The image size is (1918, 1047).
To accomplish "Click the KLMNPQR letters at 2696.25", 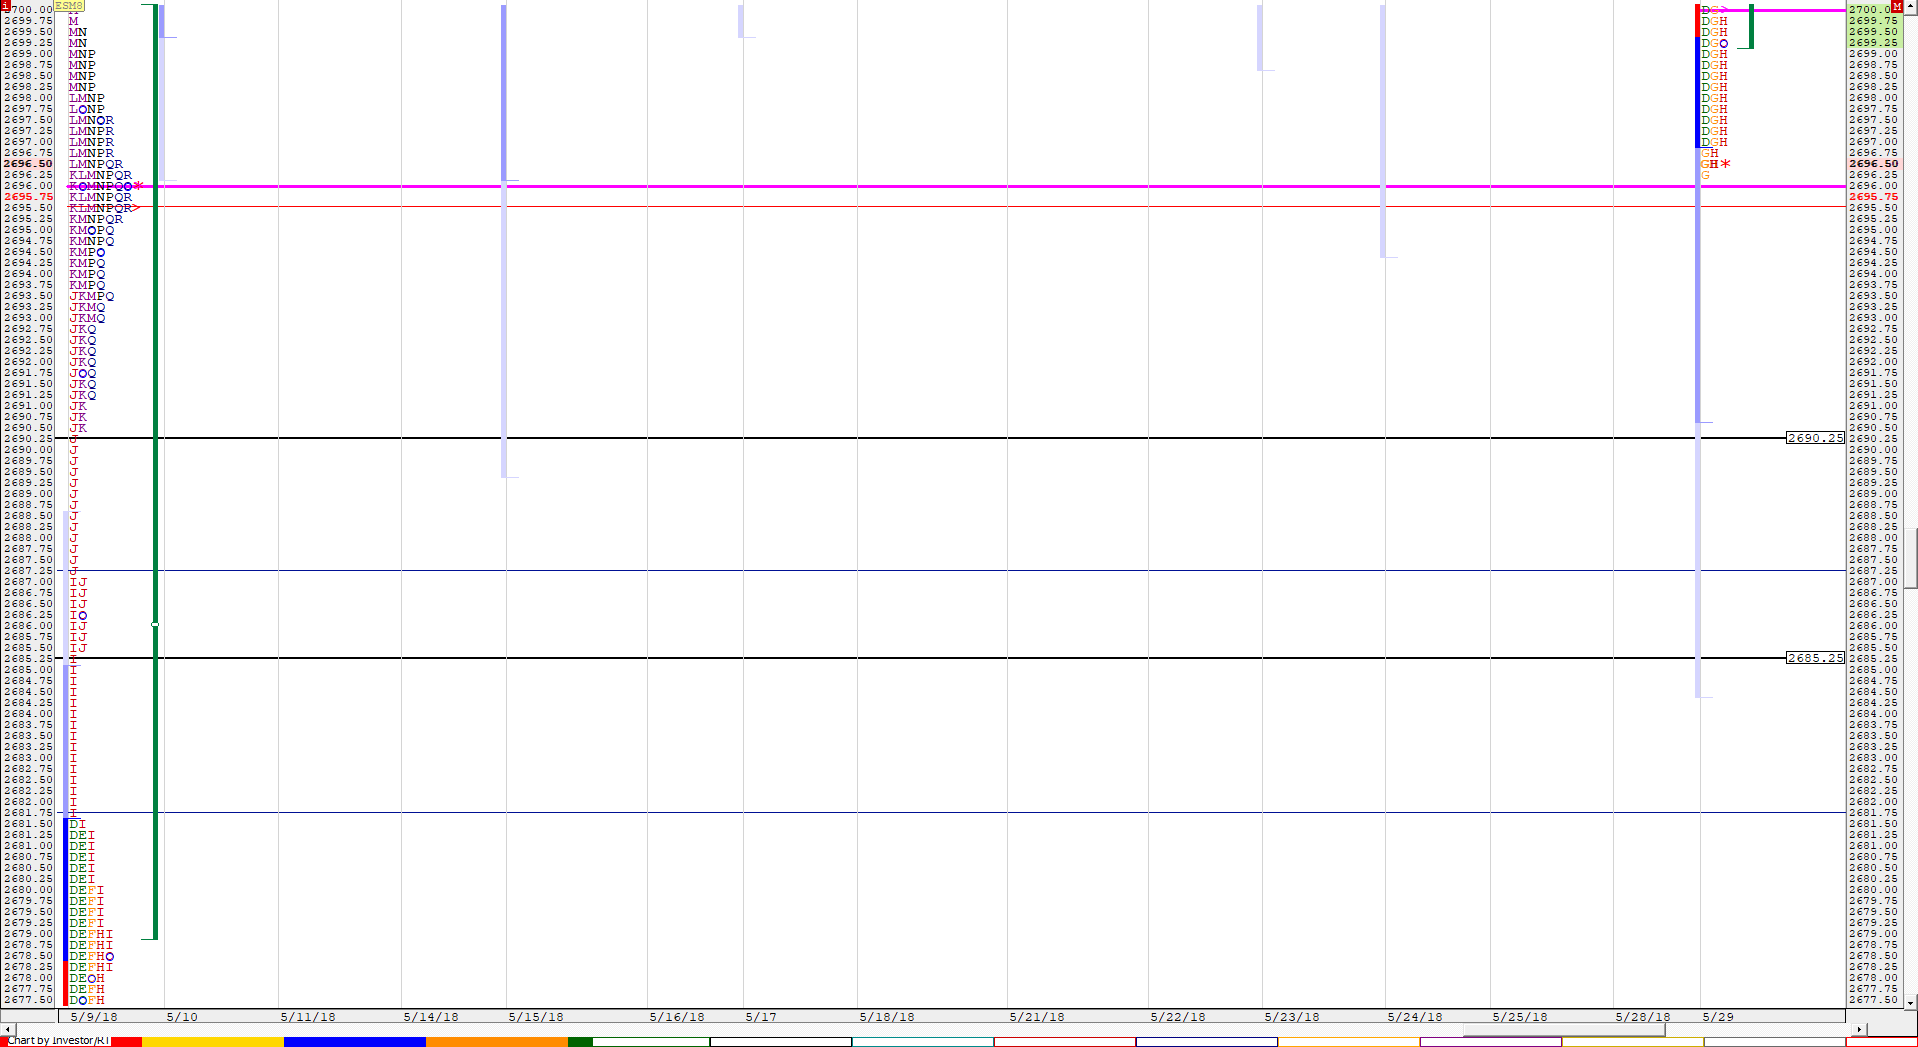I will point(100,175).
